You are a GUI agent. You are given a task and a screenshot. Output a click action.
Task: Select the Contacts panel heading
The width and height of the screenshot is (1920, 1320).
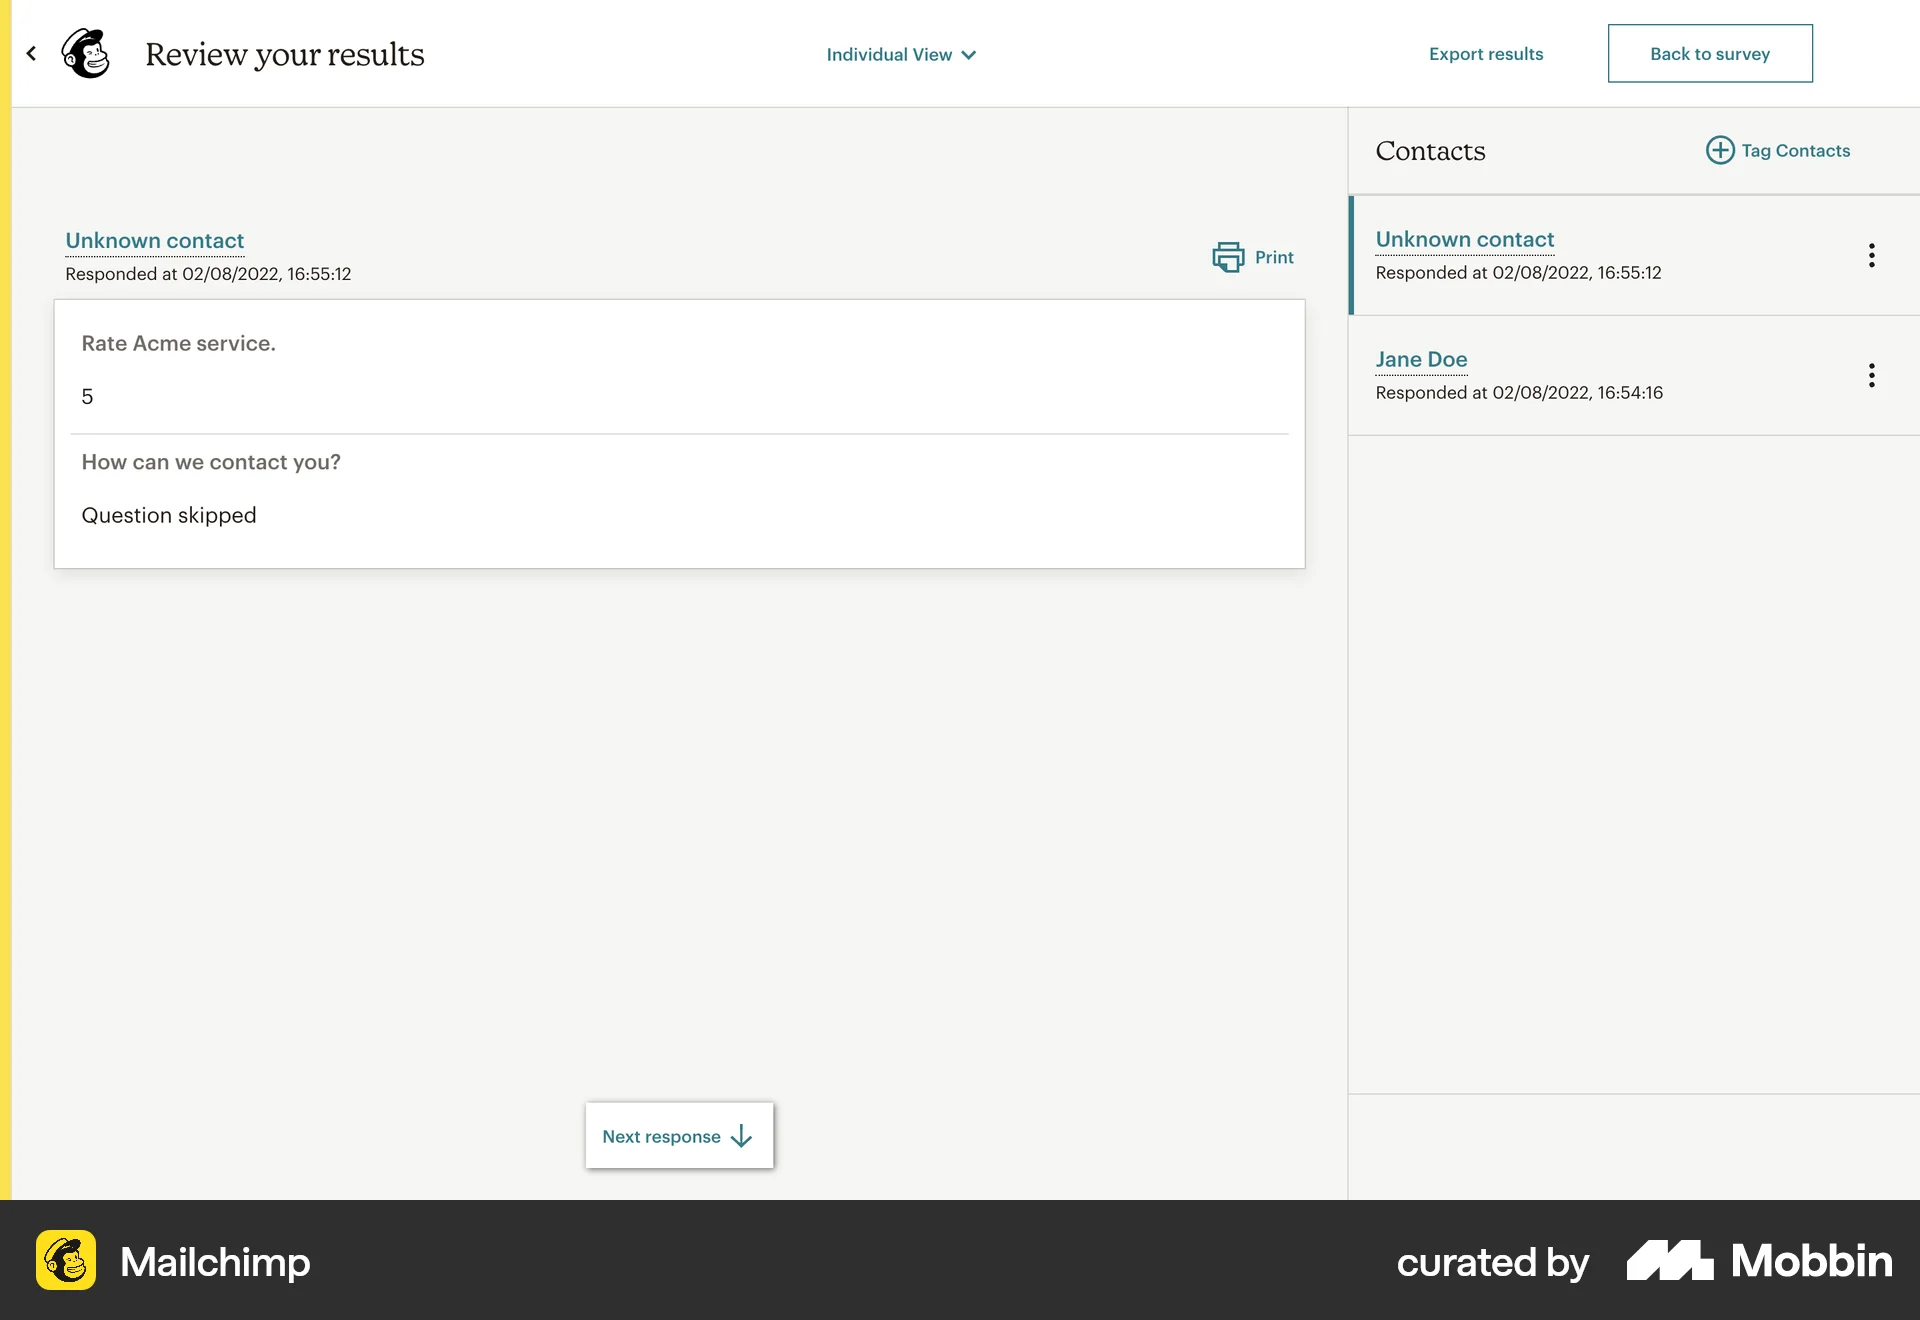click(x=1430, y=151)
